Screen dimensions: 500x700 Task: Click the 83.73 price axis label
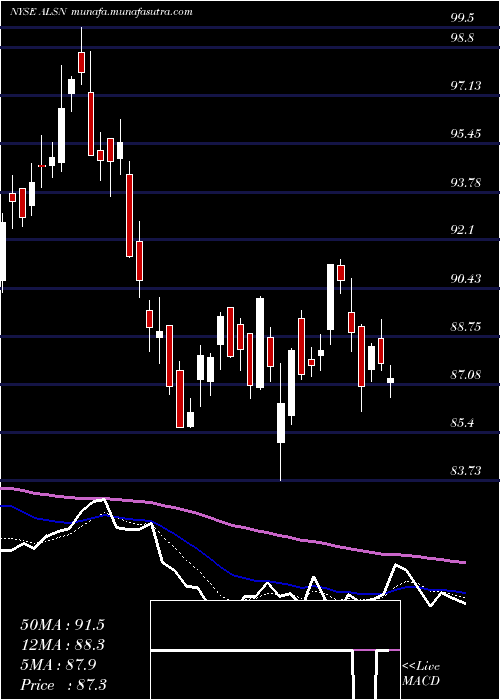coord(466,470)
